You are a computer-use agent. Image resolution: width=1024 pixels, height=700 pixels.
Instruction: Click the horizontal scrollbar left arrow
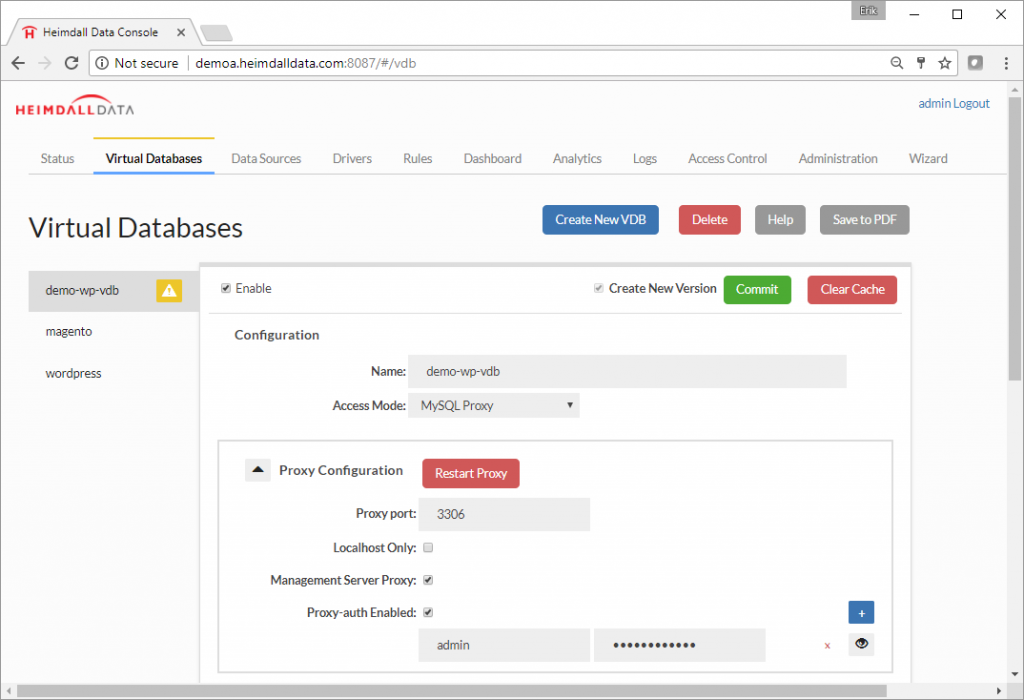click(8, 691)
